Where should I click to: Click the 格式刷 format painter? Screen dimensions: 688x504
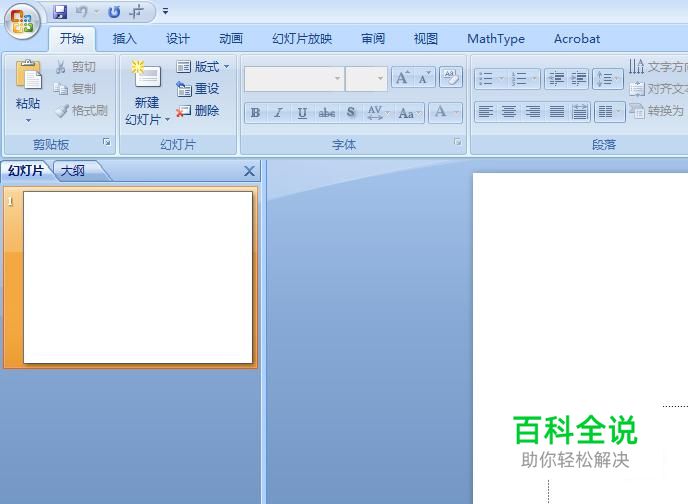82,111
